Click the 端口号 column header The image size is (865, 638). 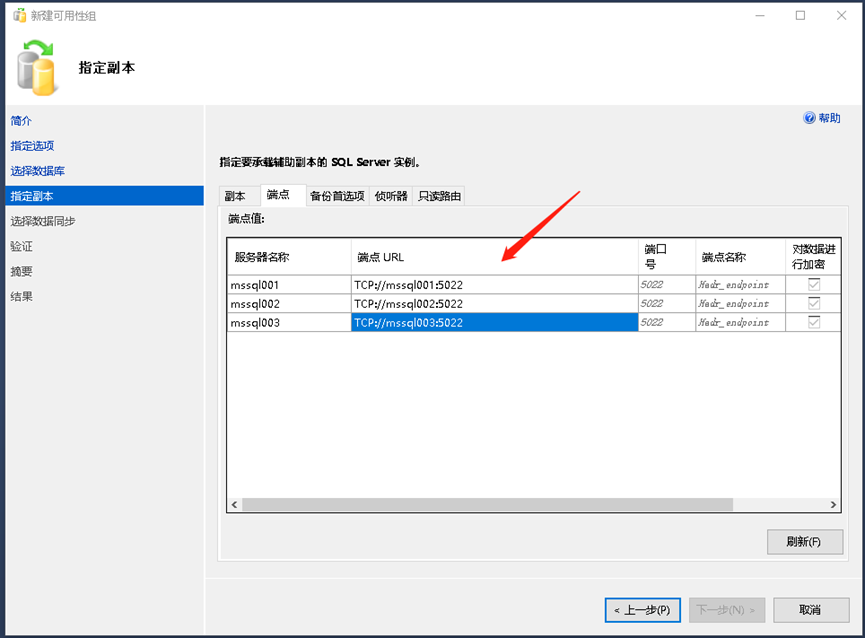666,257
